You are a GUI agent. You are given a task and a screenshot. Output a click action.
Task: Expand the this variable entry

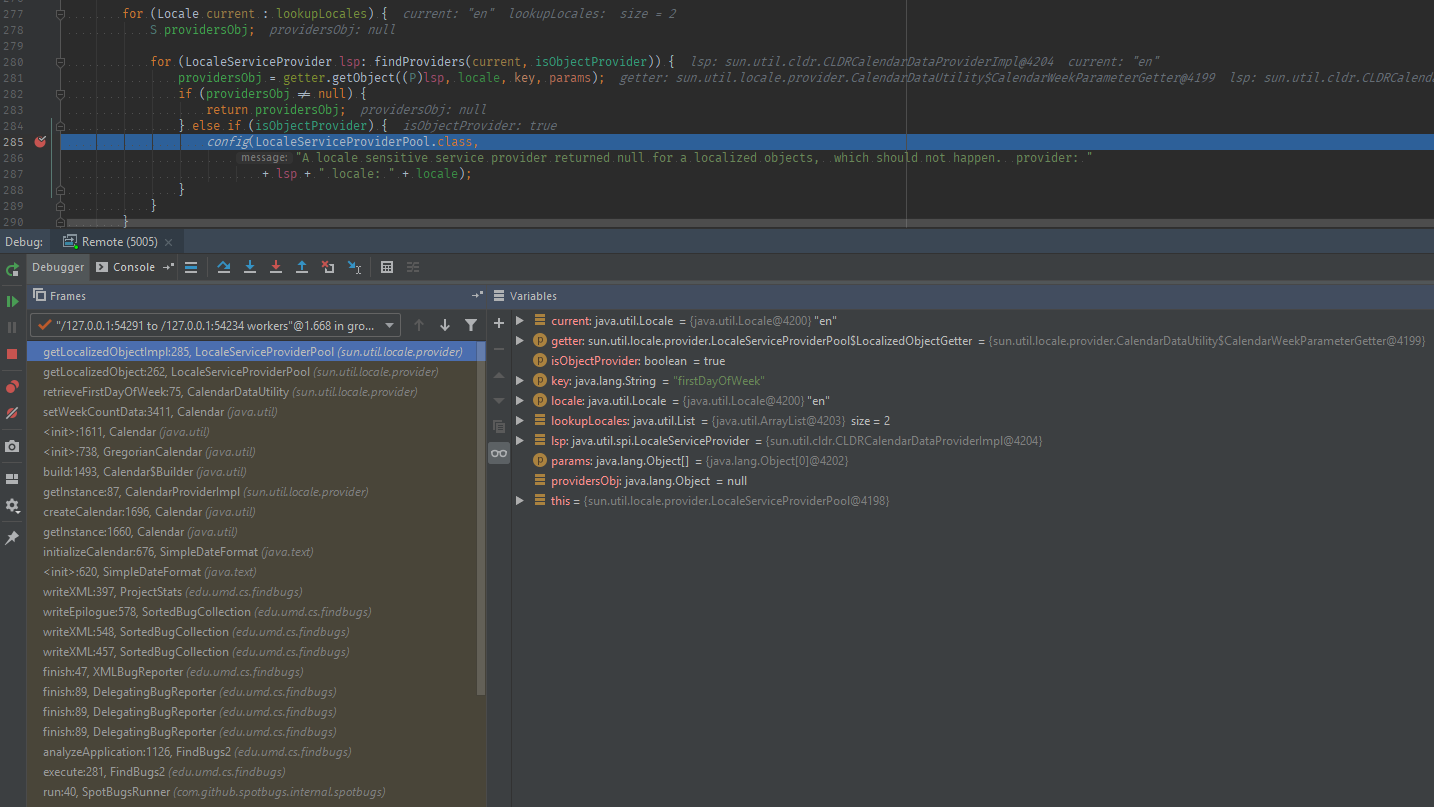point(519,500)
